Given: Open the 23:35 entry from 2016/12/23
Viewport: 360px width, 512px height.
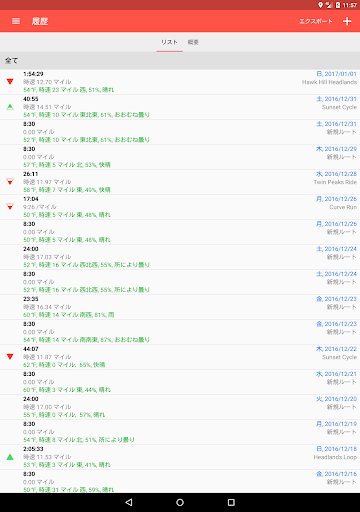Looking at the screenshot, I should point(180,307).
